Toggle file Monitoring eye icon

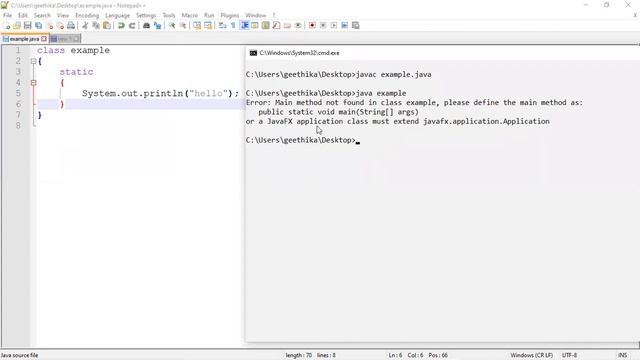(298, 25)
